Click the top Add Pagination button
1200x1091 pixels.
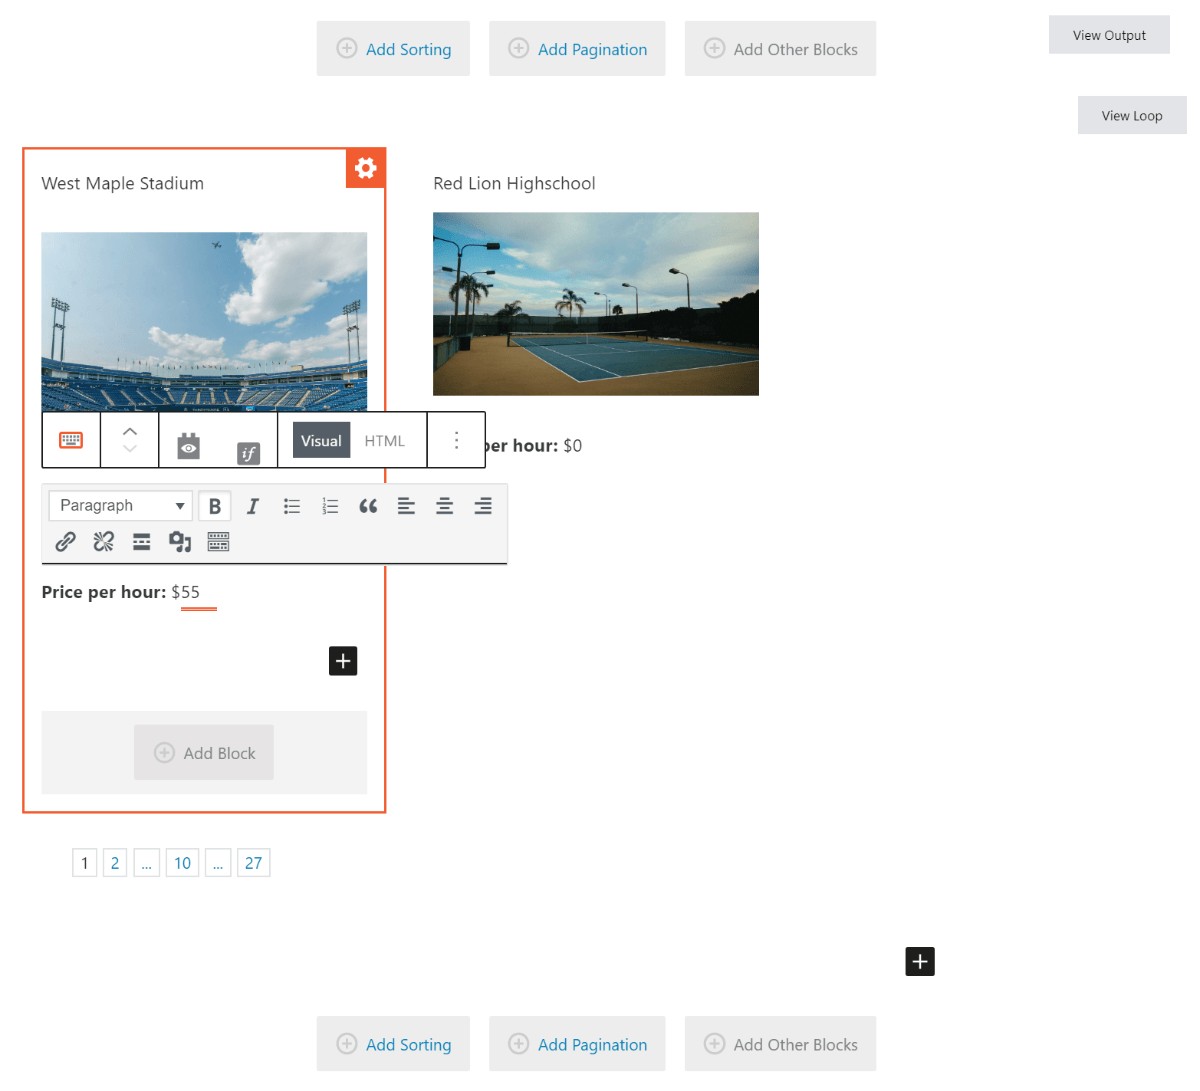point(577,49)
